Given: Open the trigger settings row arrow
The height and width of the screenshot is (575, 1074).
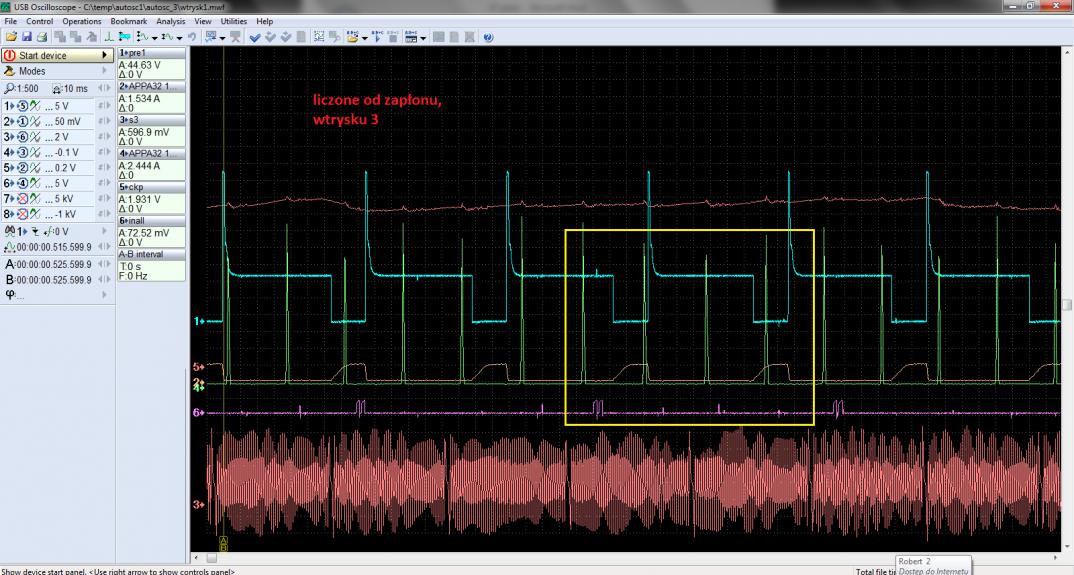Looking at the screenshot, I should (x=106, y=231).
